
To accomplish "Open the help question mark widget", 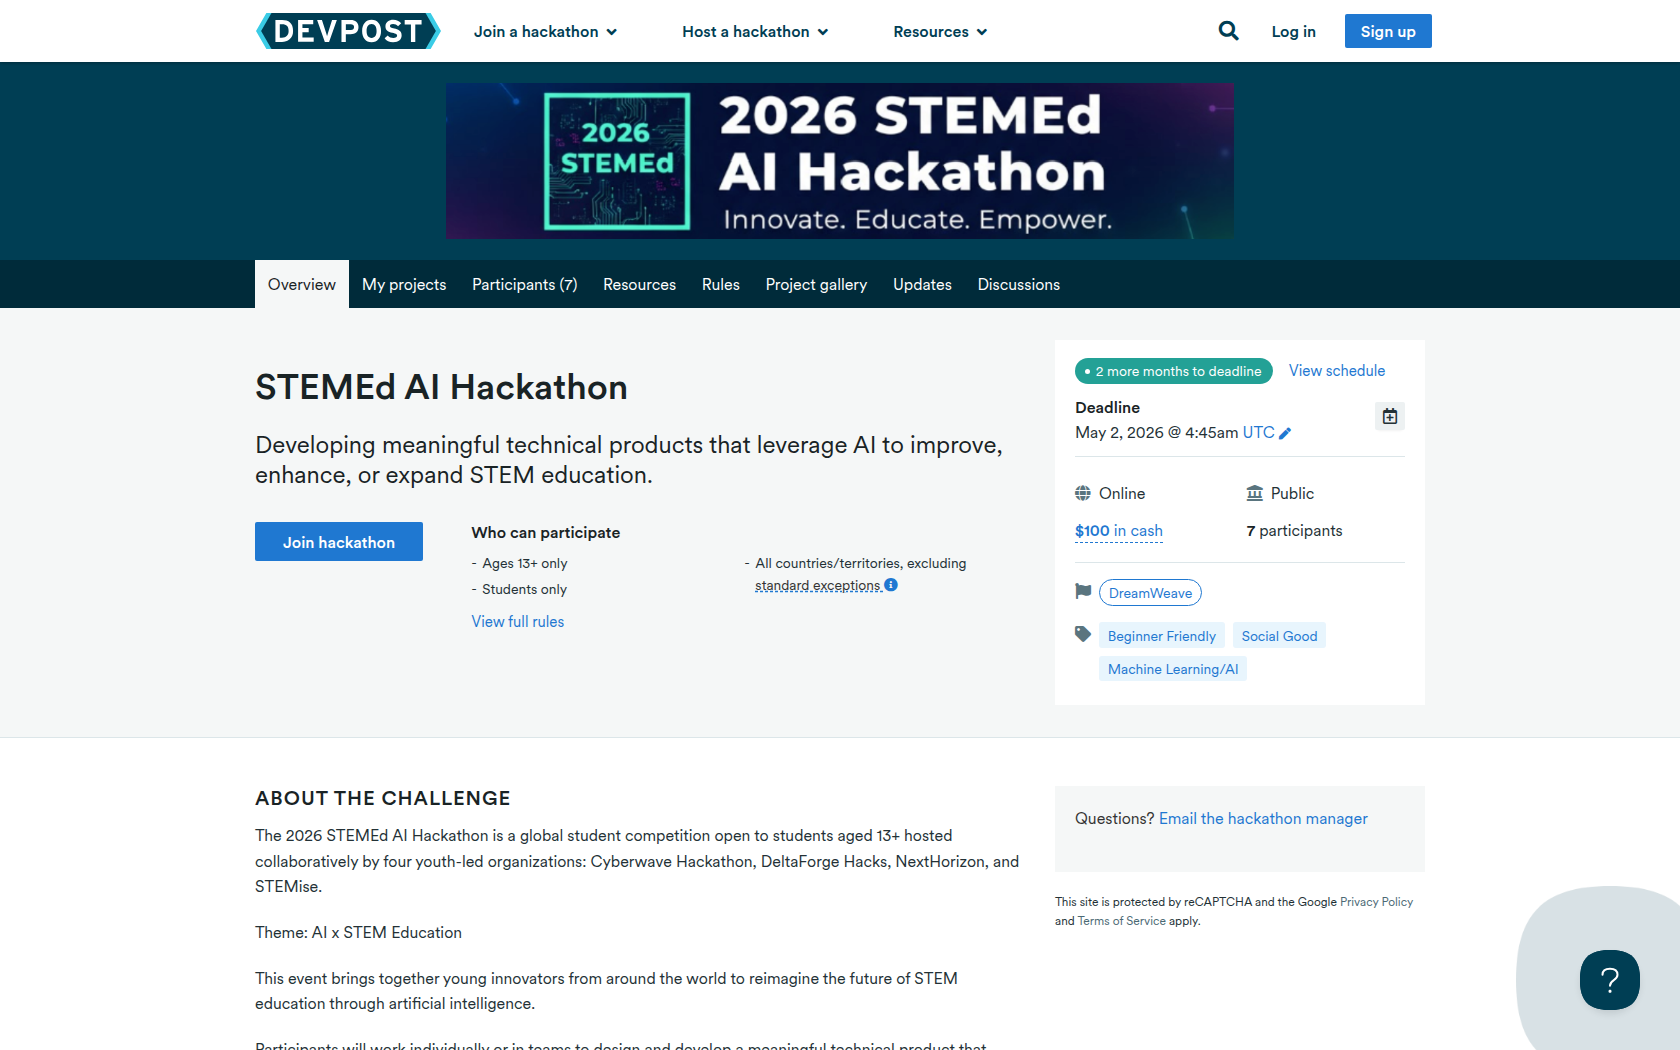I will pyautogui.click(x=1609, y=979).
